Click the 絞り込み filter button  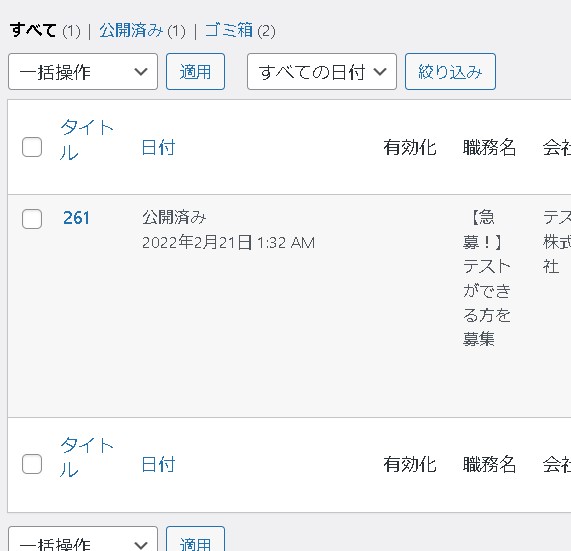(450, 71)
